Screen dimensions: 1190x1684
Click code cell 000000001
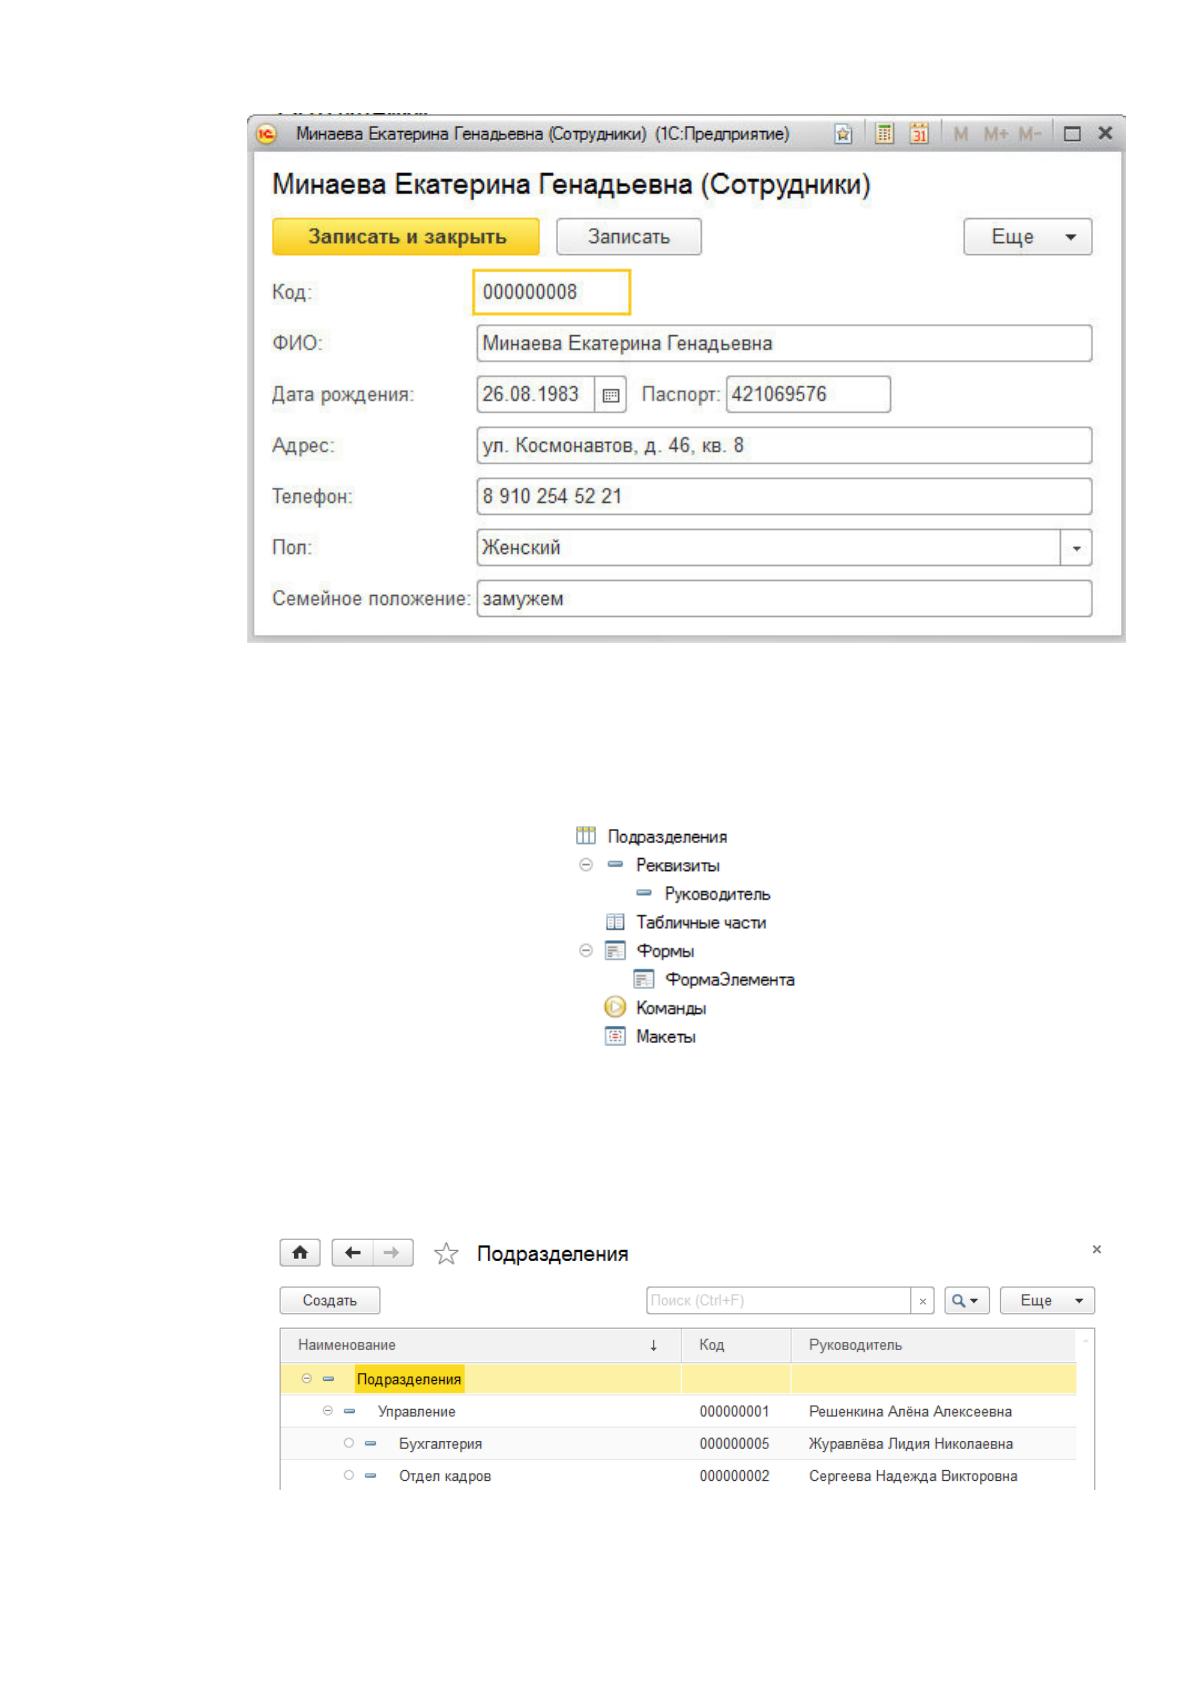tap(735, 1412)
